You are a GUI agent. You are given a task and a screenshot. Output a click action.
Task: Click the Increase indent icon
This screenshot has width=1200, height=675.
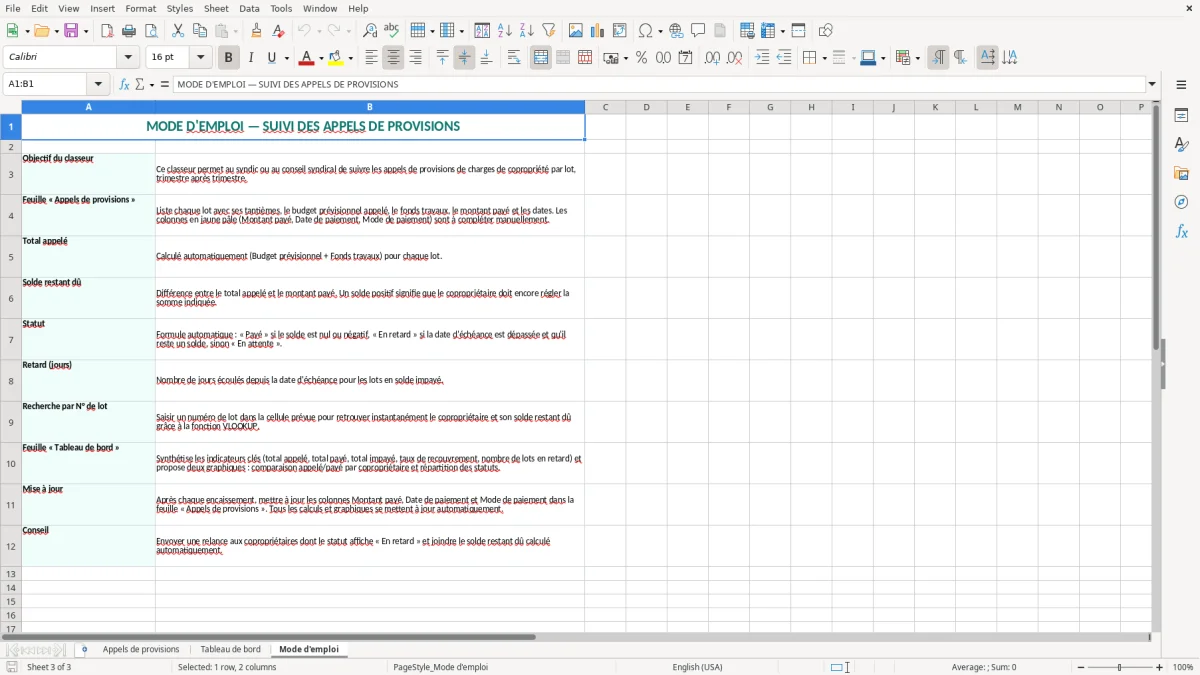tap(762, 58)
